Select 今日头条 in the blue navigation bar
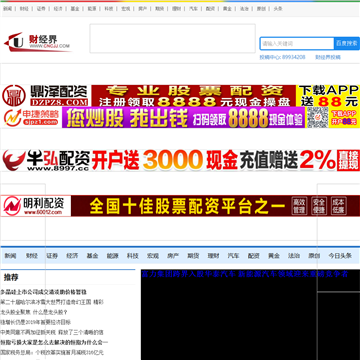 [x=340, y=256]
